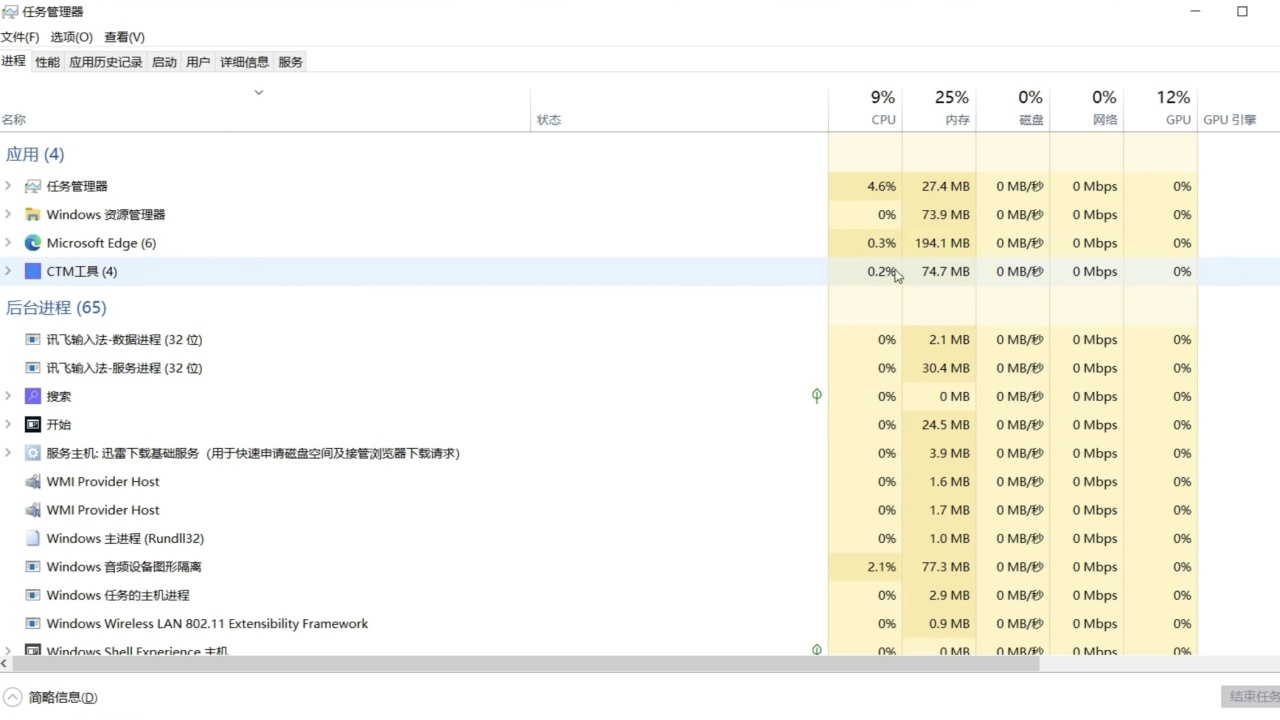Click the 搜索 magnifier process icon
Viewport: 1280px width, 720px height.
tap(33, 396)
